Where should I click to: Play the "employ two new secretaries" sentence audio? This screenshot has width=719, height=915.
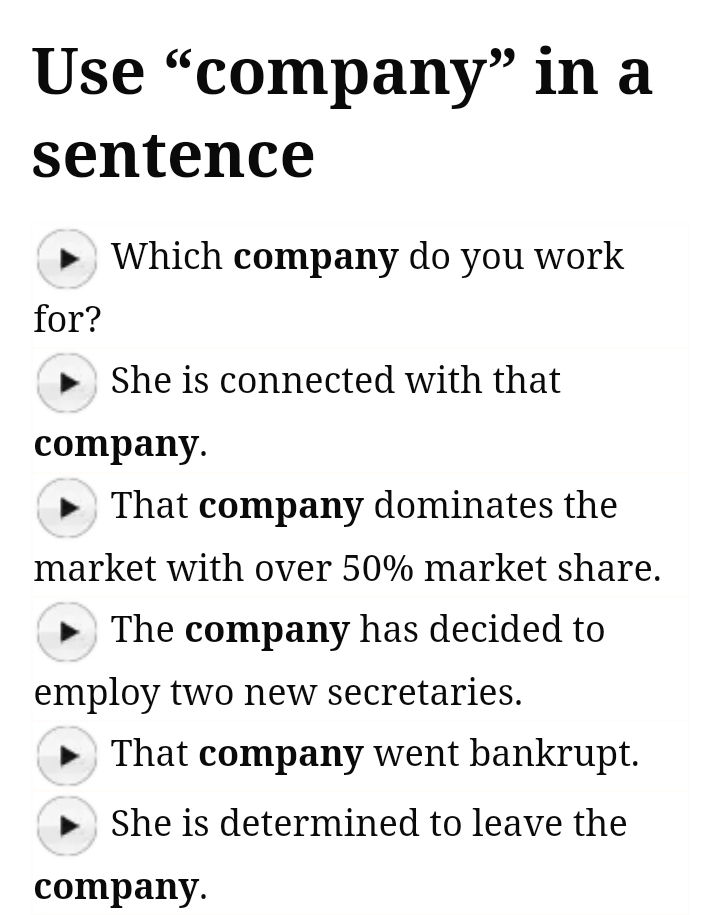pyautogui.click(x=66, y=632)
